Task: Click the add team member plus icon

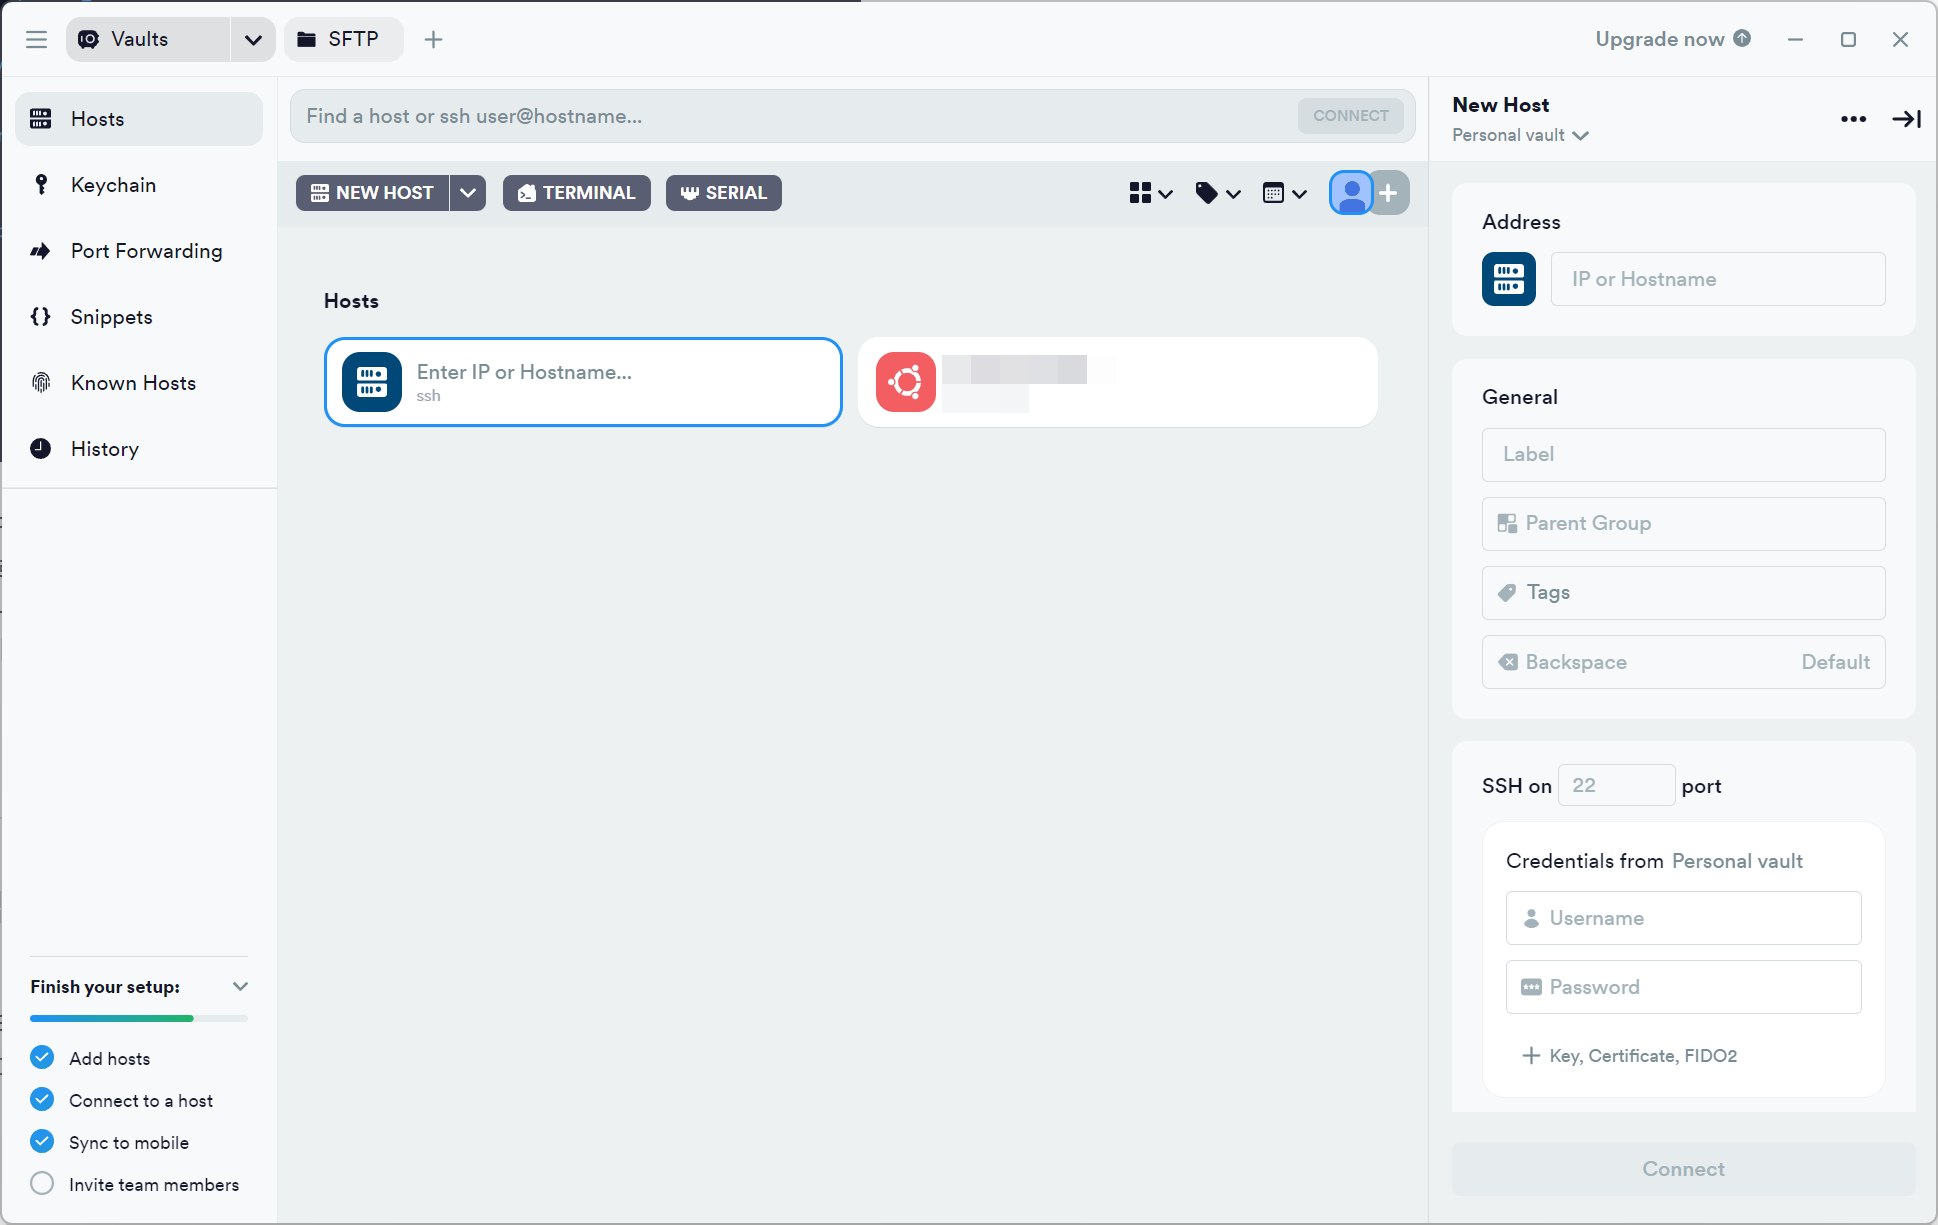Action: tap(1389, 193)
